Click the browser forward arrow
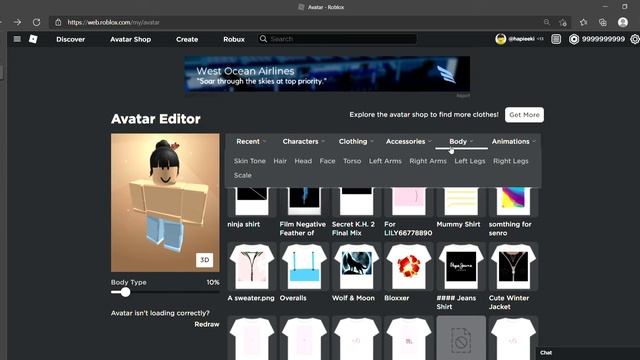Viewport: 640px width, 360px height. click(x=17, y=22)
